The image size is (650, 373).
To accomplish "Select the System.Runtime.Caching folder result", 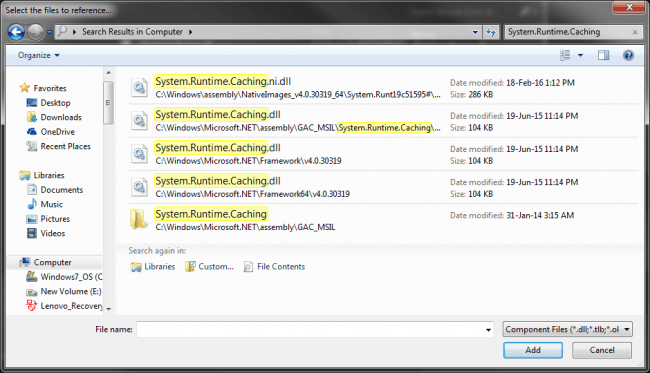I will [x=211, y=214].
